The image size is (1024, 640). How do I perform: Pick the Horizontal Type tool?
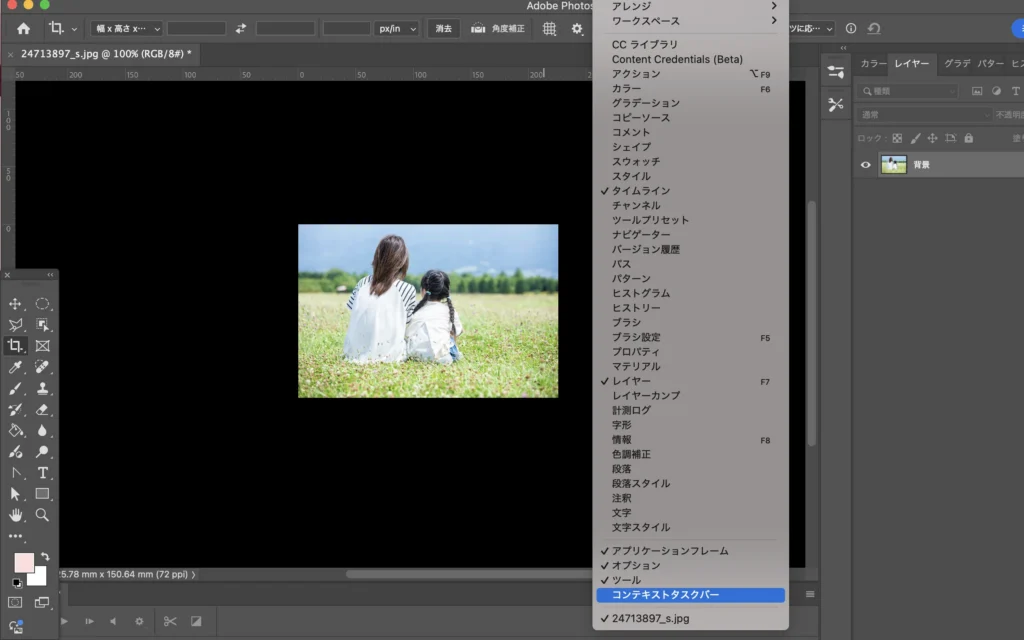pyautogui.click(x=43, y=472)
